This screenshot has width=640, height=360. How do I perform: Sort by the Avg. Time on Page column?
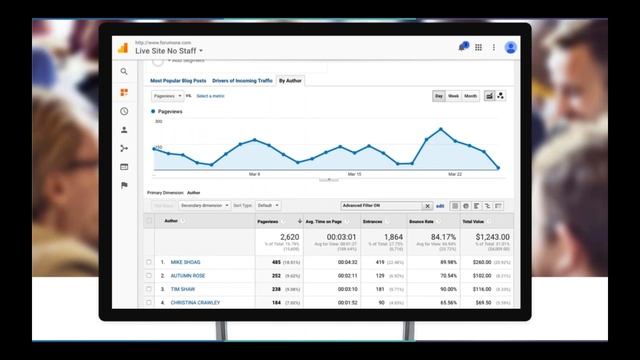tap(324, 222)
